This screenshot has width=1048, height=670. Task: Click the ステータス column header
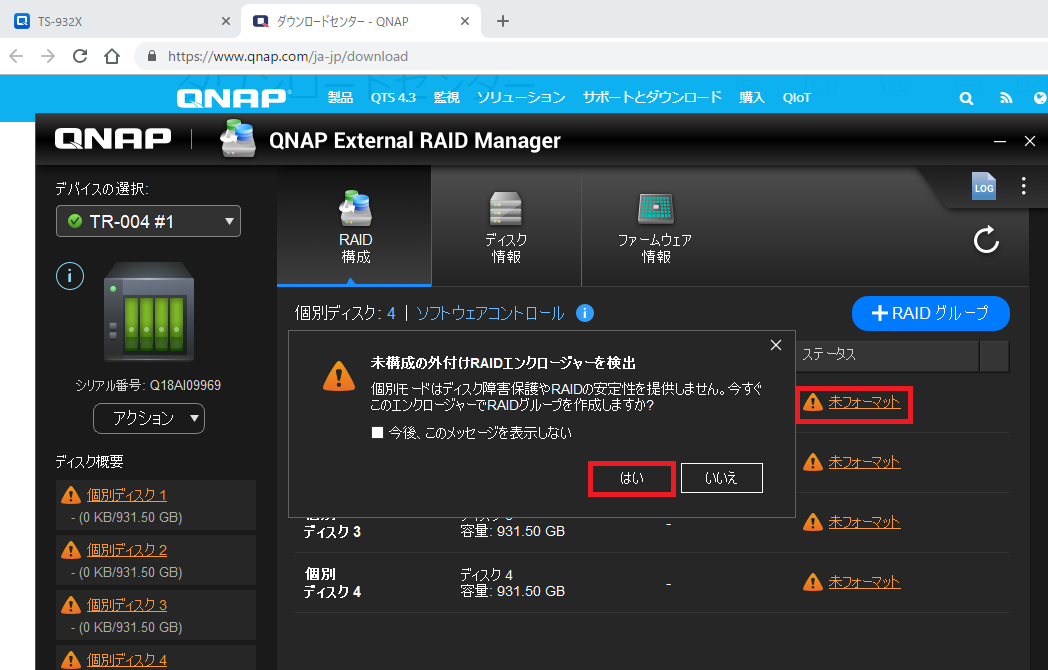[888, 355]
